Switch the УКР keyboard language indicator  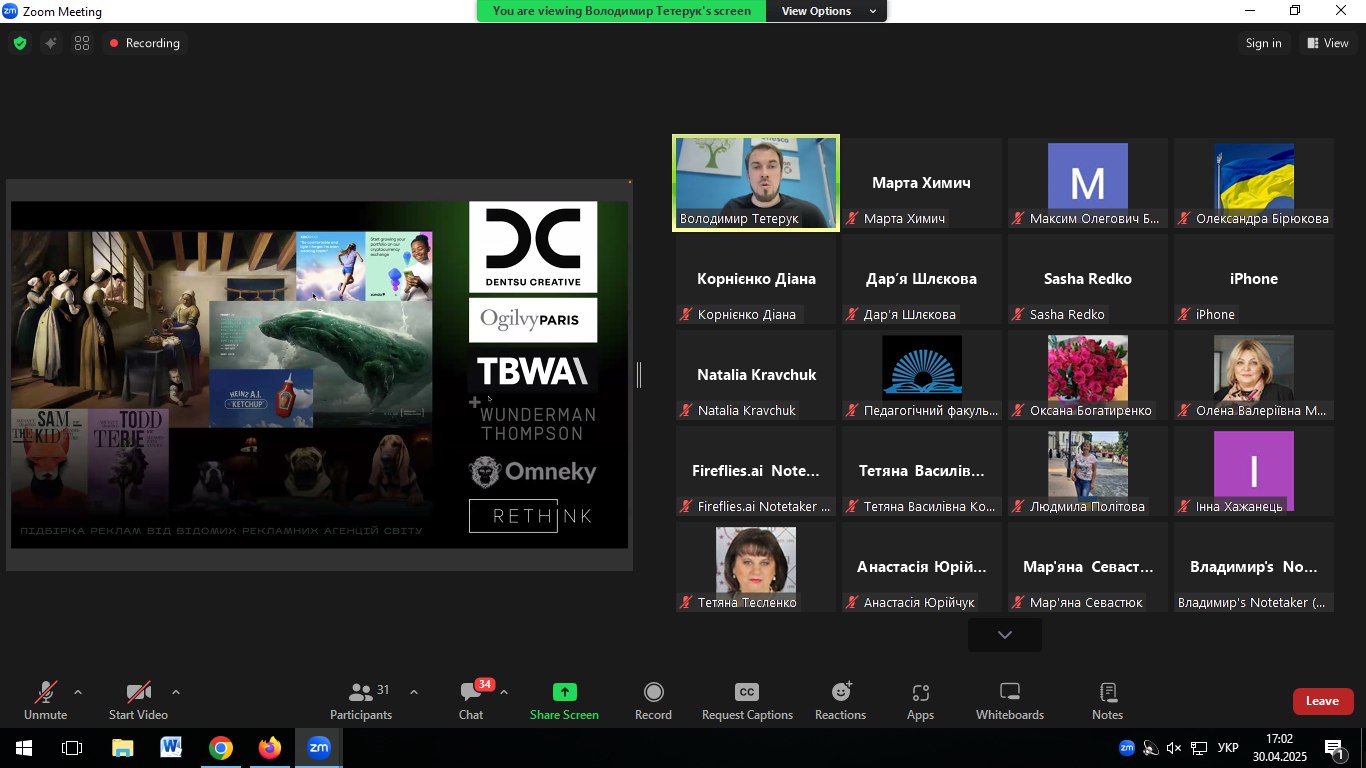pos(1230,748)
